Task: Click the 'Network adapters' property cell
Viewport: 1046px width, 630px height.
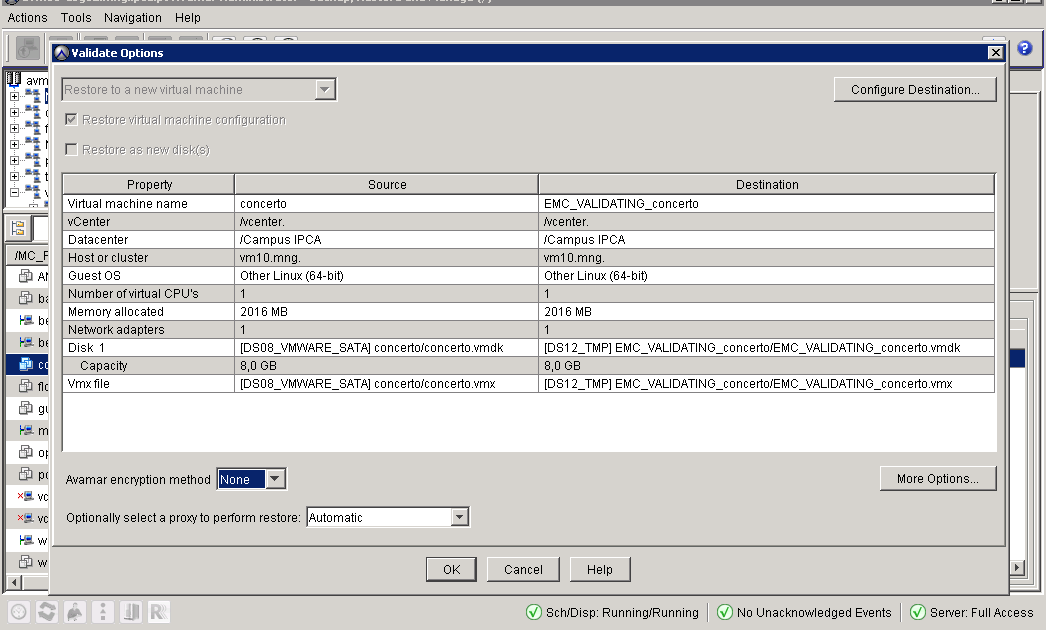Action: (x=149, y=330)
